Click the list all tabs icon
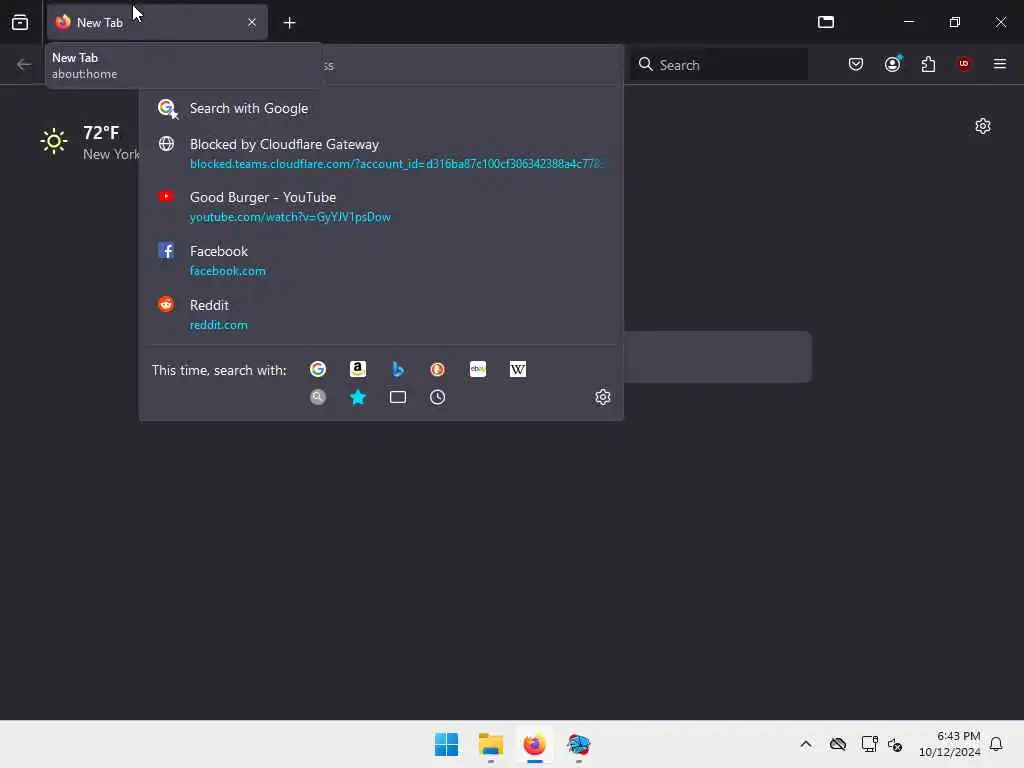The height and width of the screenshot is (768, 1024). pos(826,22)
